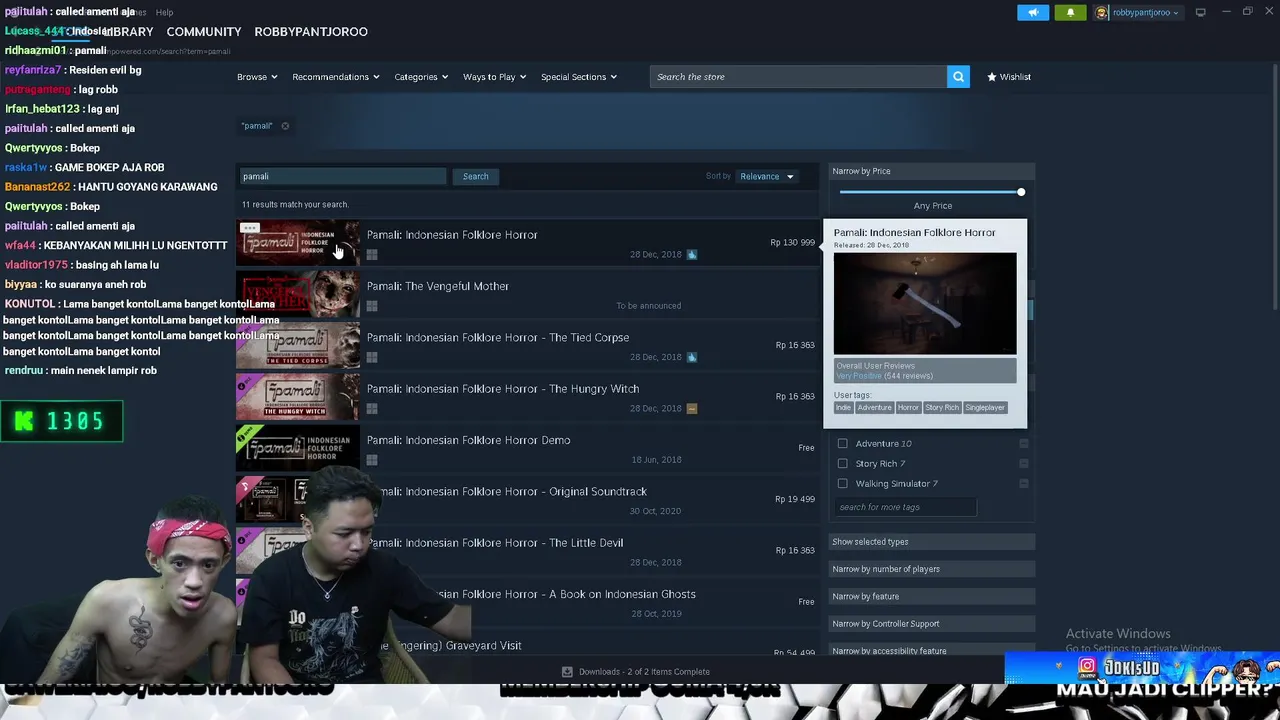Click the Downloads status bar icon
1280x720 pixels.
pyautogui.click(x=567, y=672)
